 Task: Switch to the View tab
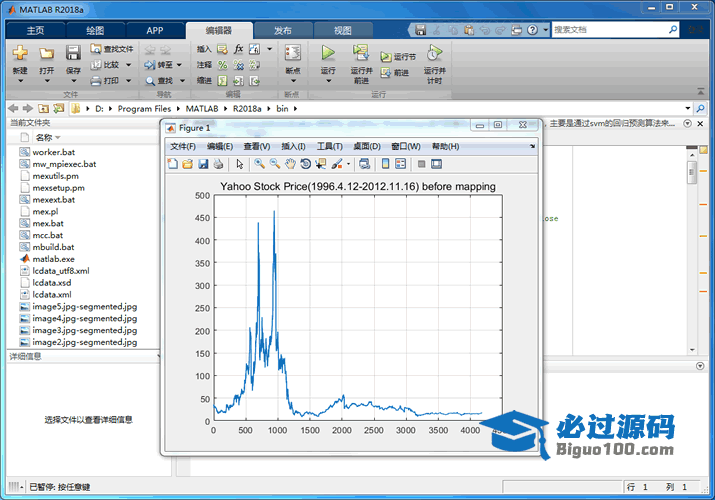[x=343, y=31]
